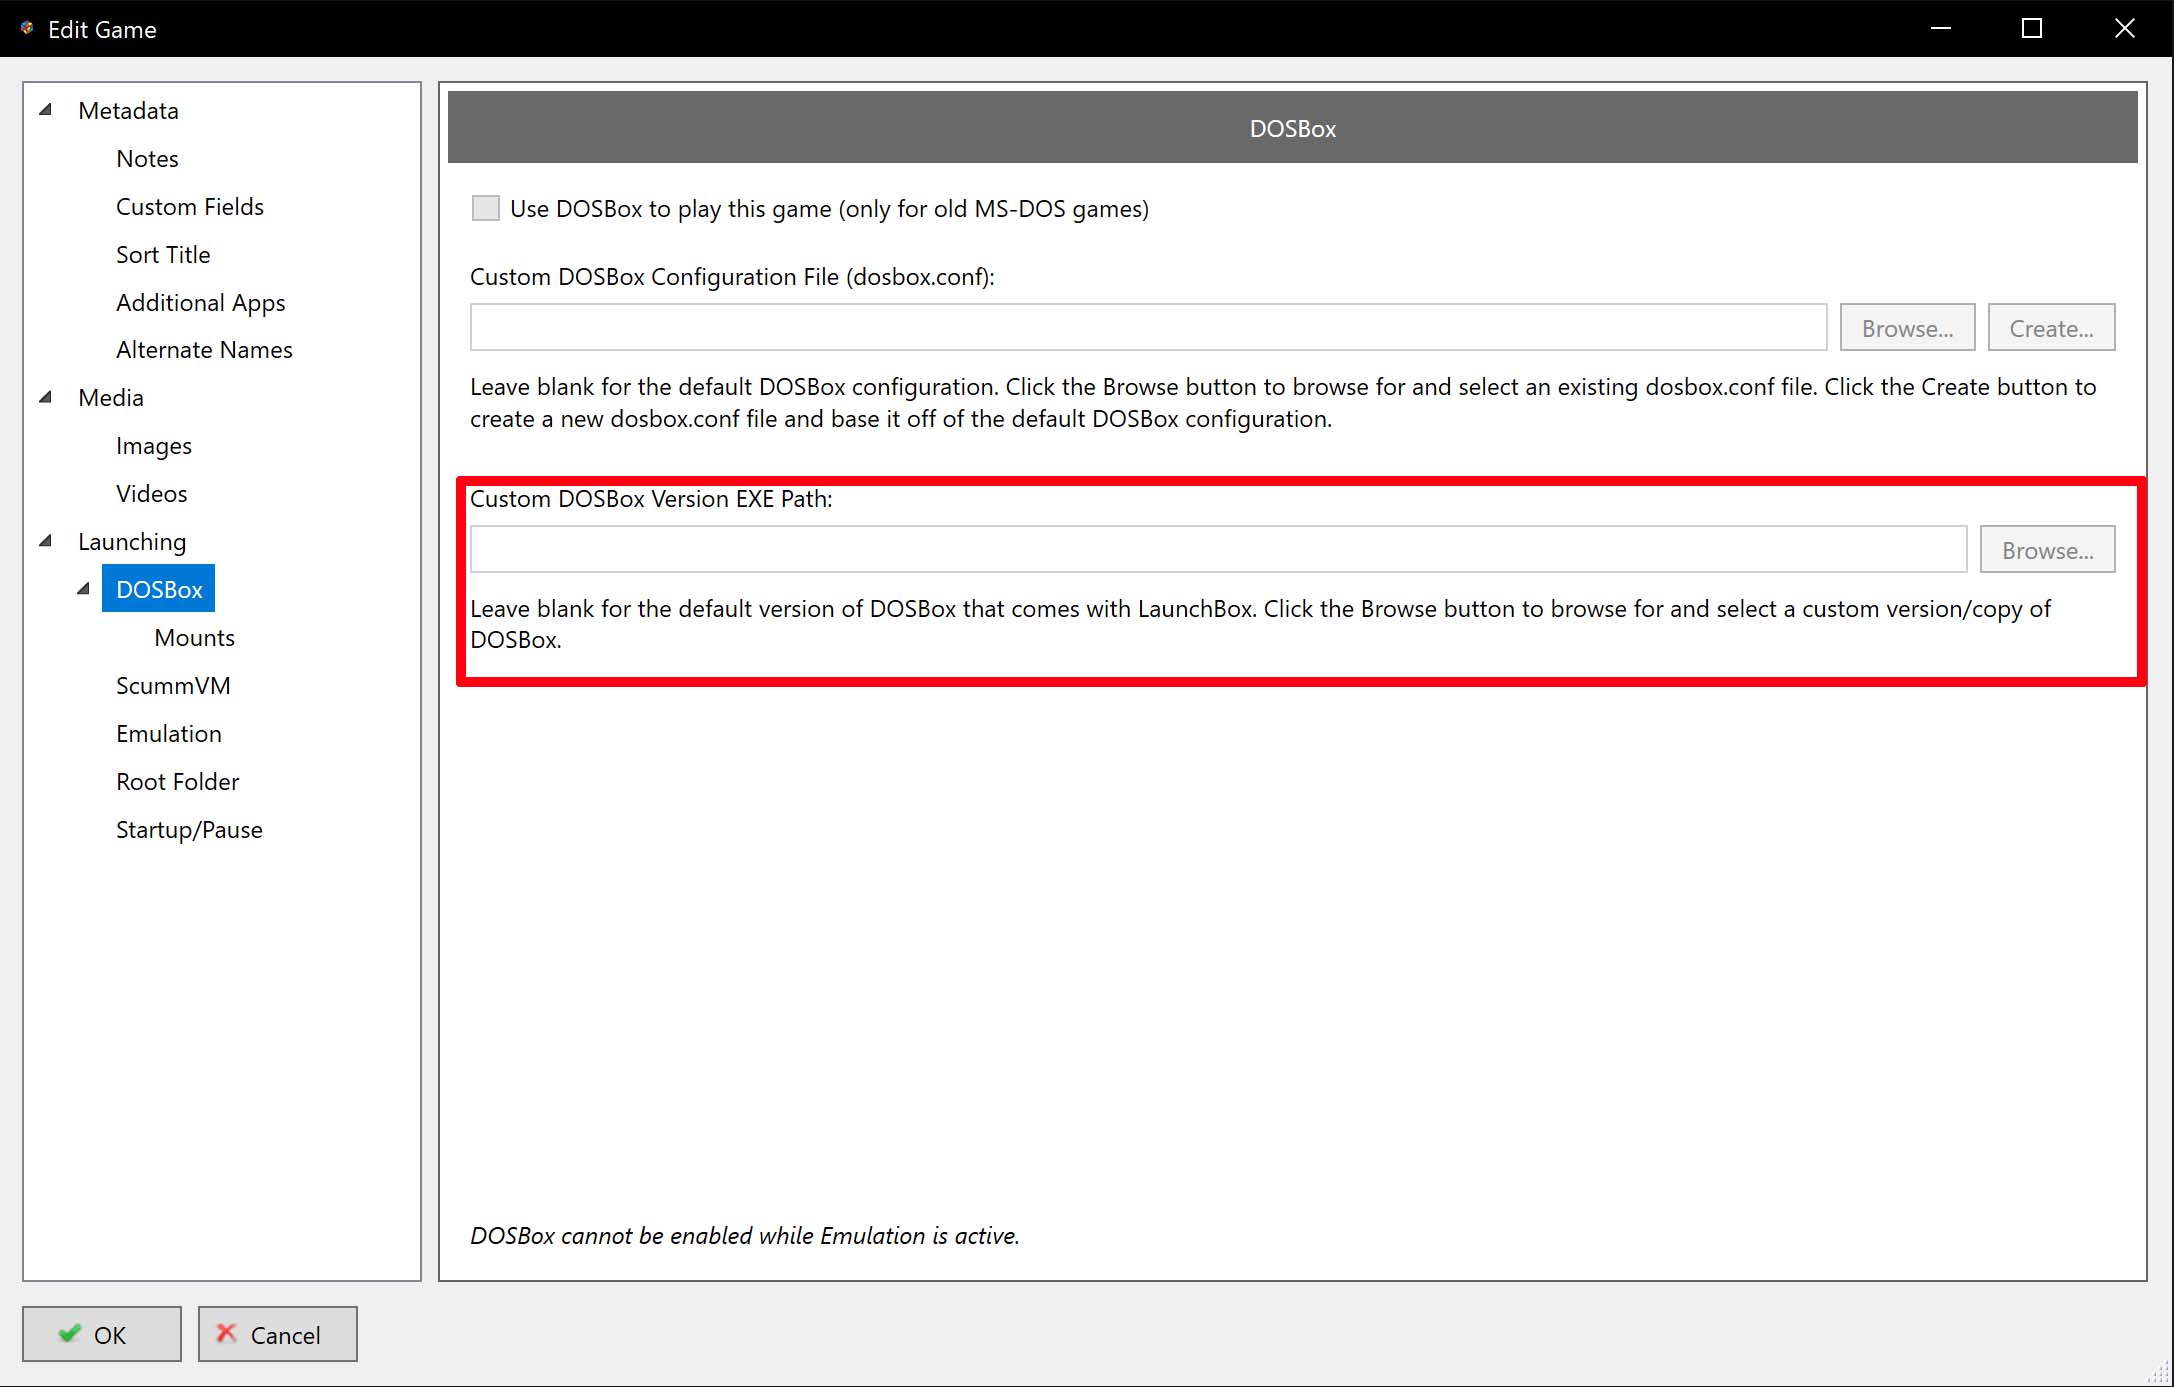This screenshot has width=2174, height=1387.
Task: Minimize the Edit Game window
Action: (x=1940, y=28)
